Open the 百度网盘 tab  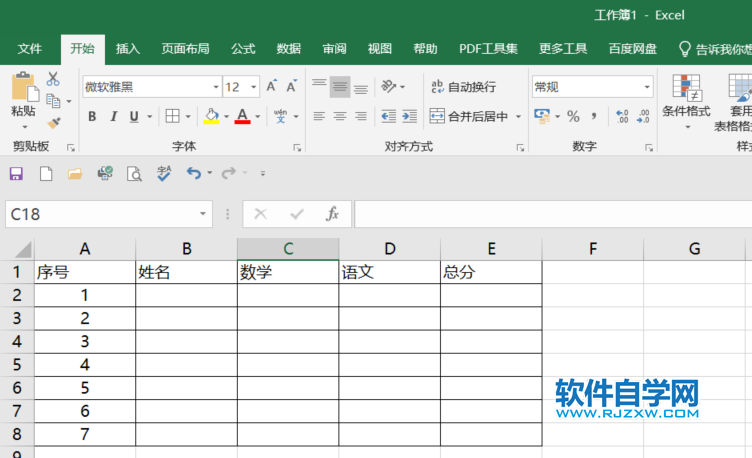pyautogui.click(x=633, y=49)
